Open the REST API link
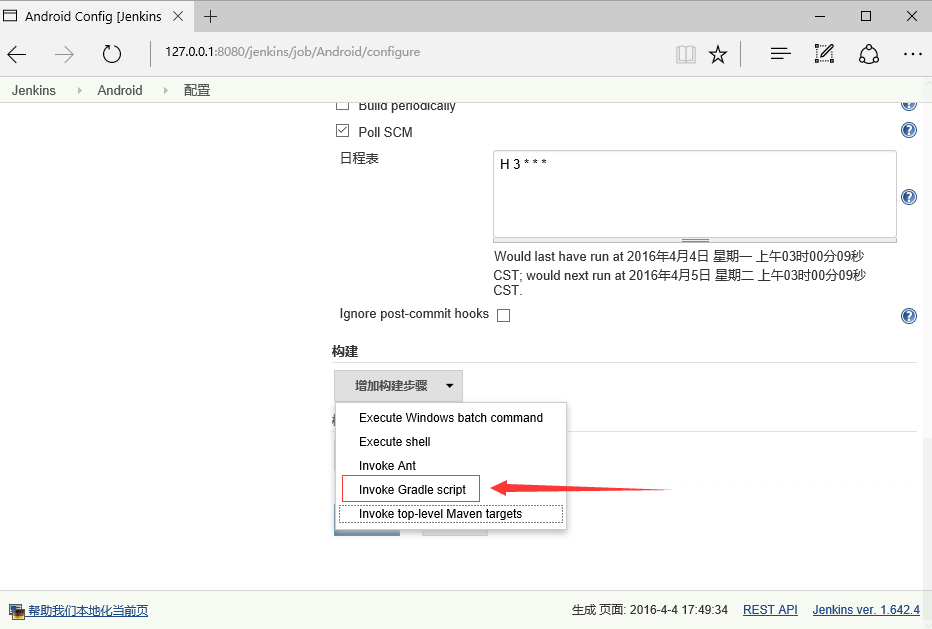 point(770,610)
